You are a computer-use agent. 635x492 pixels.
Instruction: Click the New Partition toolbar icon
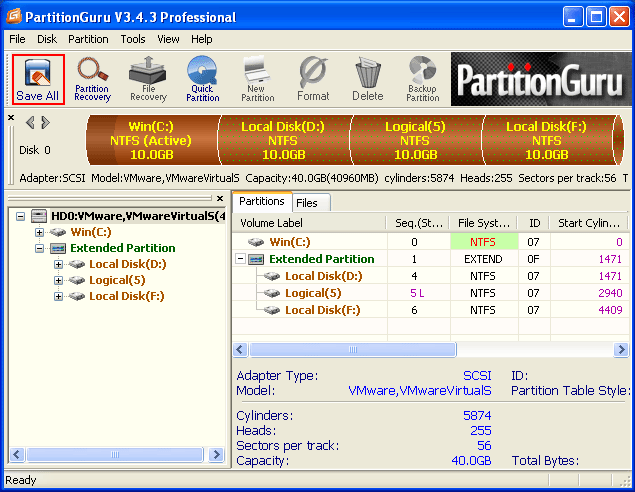click(258, 79)
